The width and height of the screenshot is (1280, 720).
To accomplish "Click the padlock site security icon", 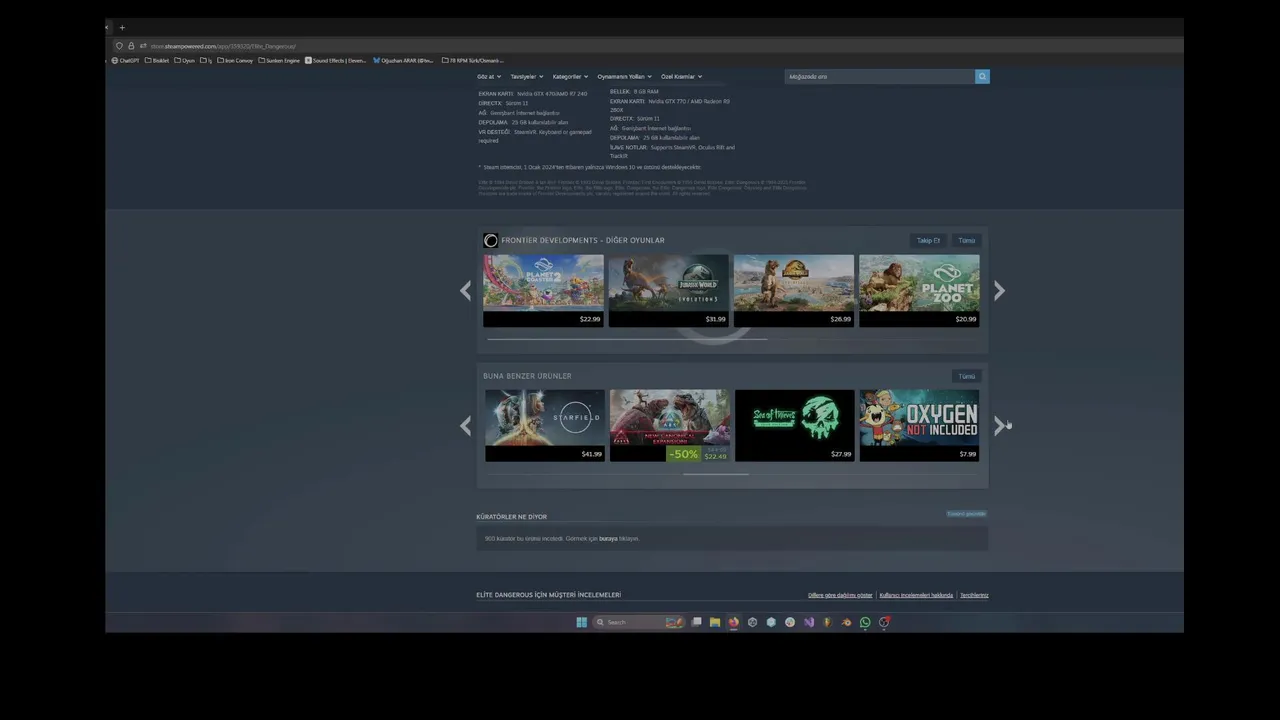I will coord(131,46).
